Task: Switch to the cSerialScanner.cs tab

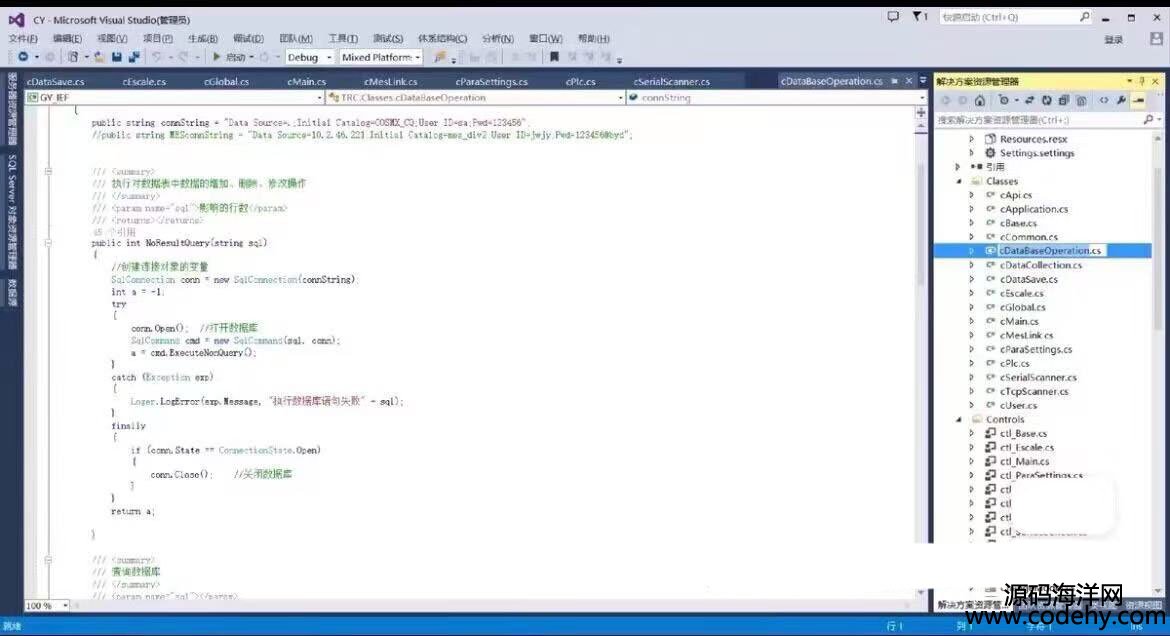Action: click(672, 81)
